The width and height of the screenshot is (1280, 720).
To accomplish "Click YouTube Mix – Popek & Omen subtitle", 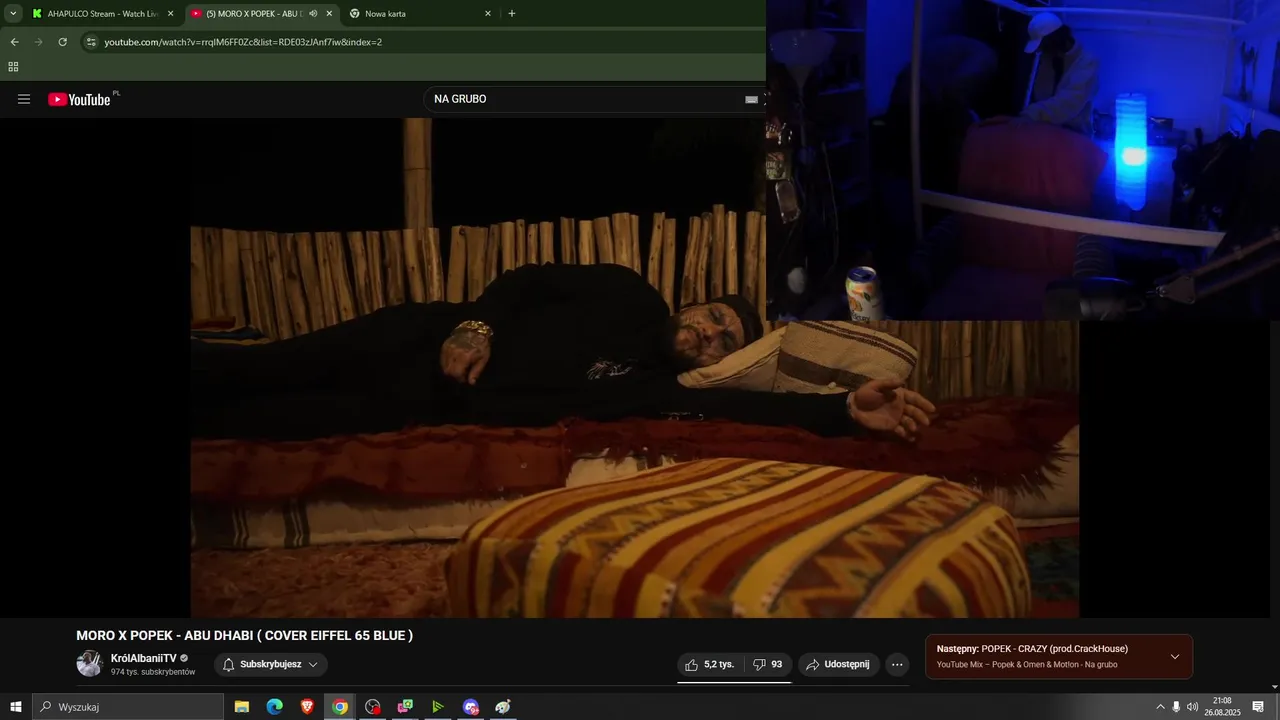I will (1027, 665).
